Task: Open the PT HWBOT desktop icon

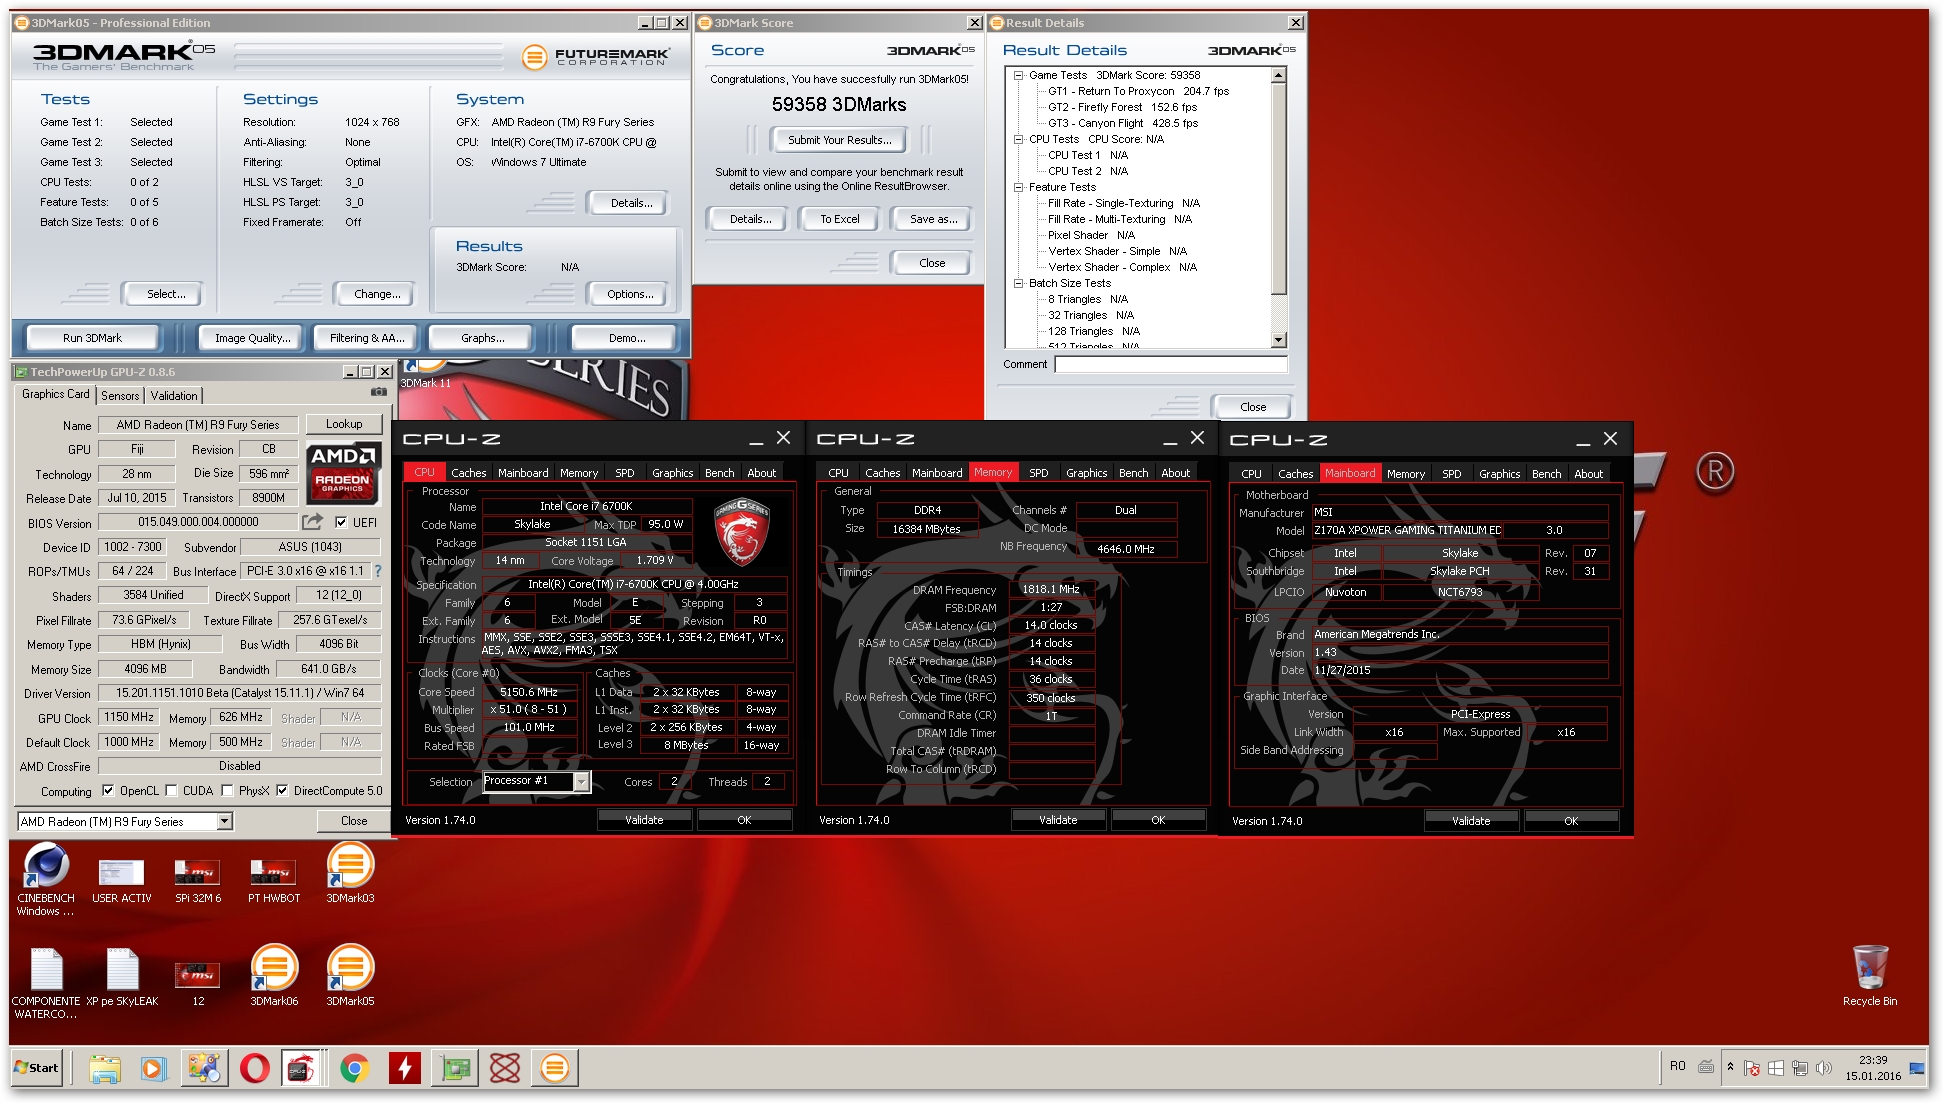Action: 274,880
